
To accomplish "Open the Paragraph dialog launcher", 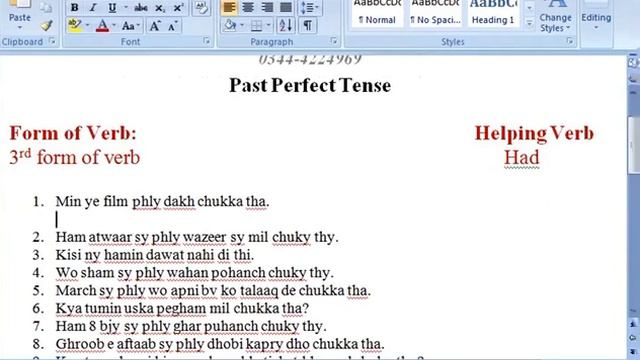I will tap(333, 41).
